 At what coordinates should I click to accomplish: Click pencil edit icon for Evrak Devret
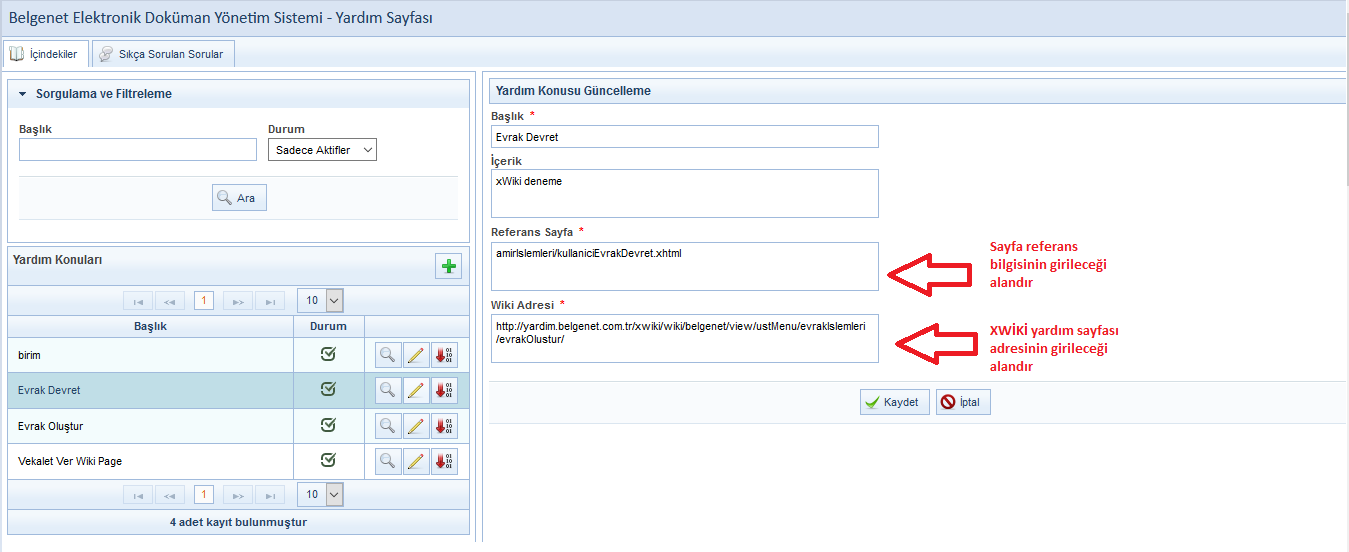(416, 390)
